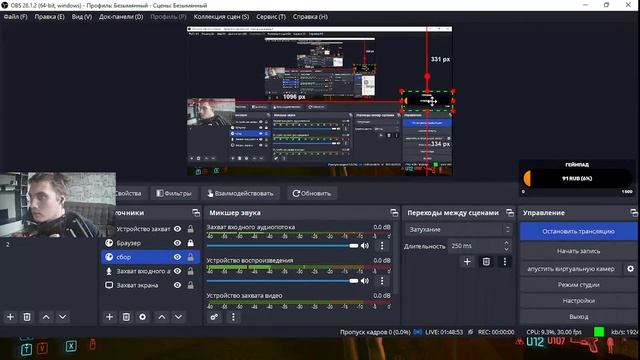
Task: Open Настройки from the controls panel
Action: tap(578, 300)
